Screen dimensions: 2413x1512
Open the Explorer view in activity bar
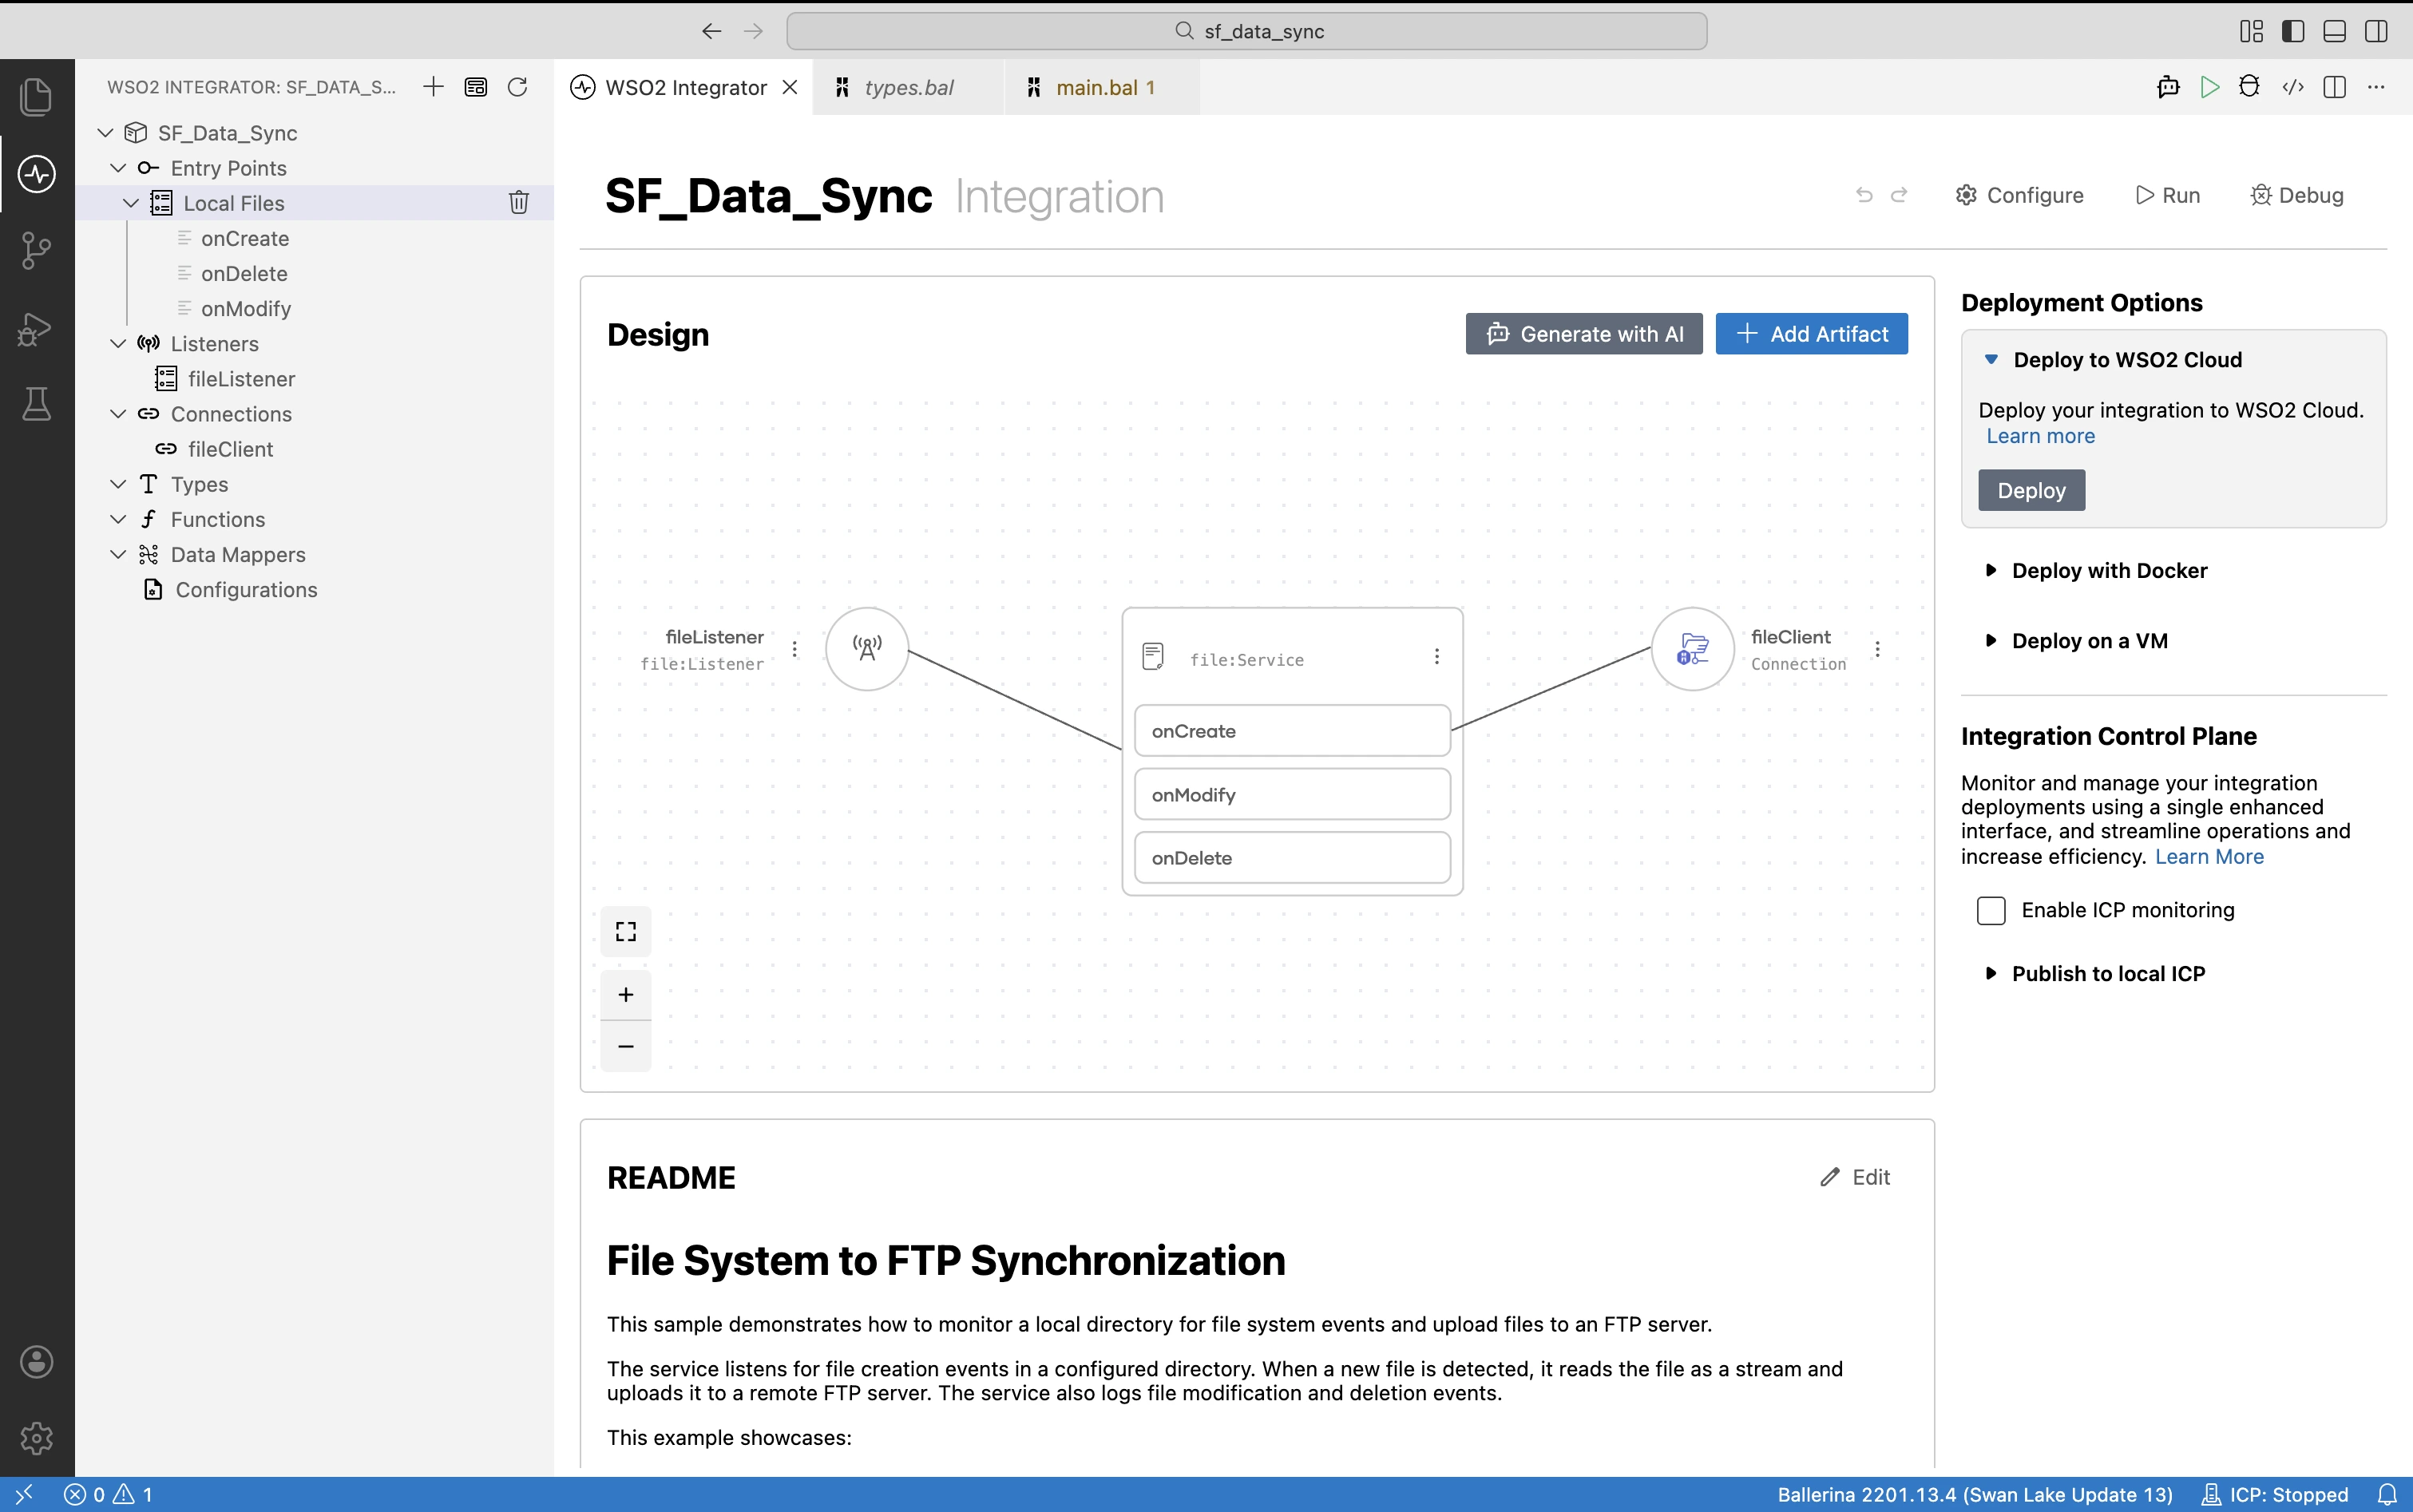37,97
